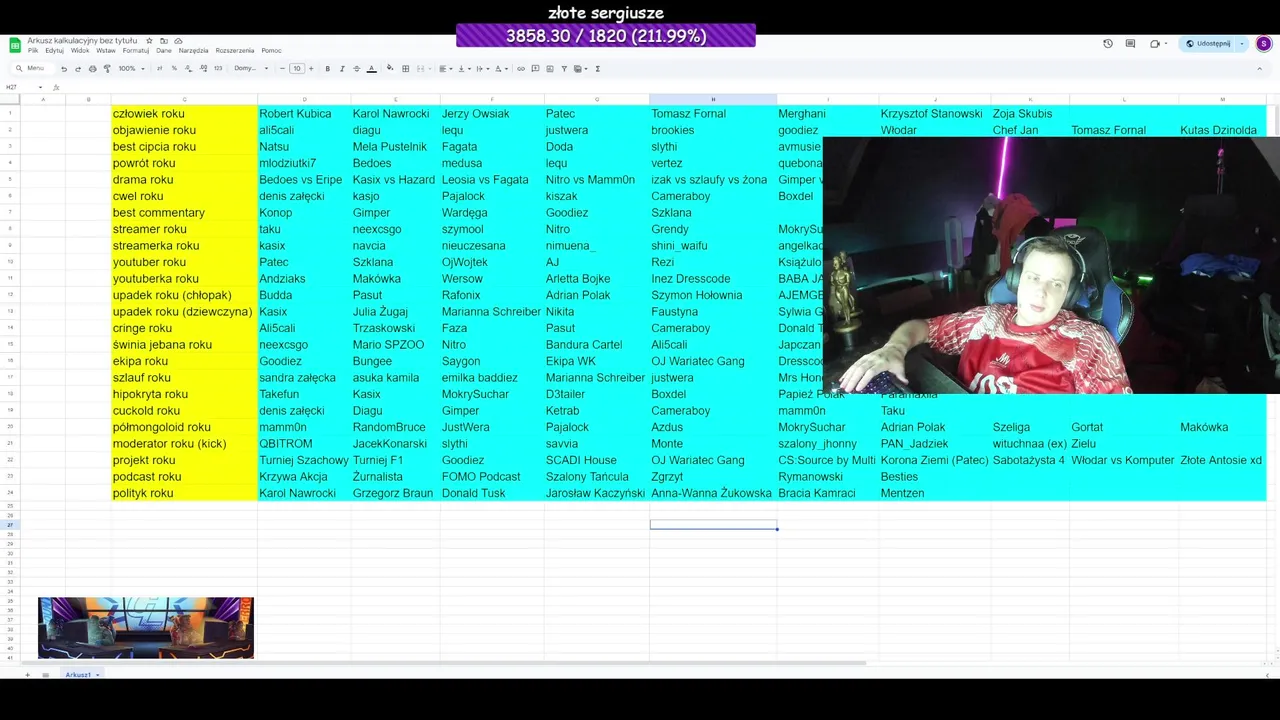Apply strikethrough formatting
1280x720 pixels.
(356, 69)
